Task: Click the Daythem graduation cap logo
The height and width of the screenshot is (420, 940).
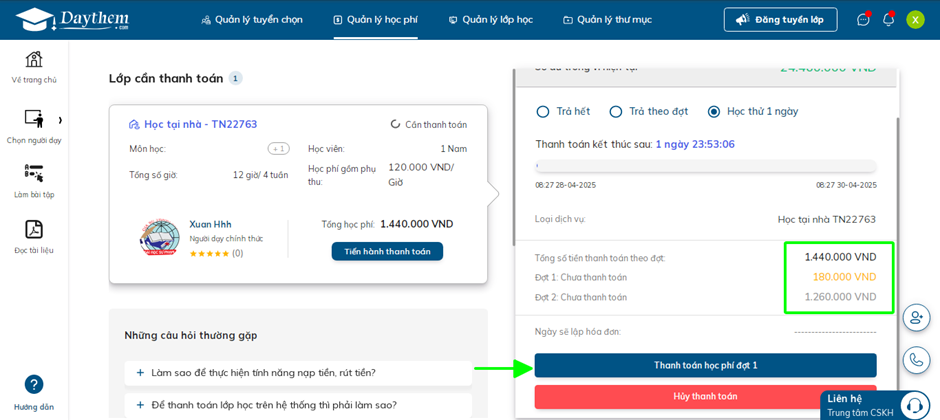Action: (73, 20)
